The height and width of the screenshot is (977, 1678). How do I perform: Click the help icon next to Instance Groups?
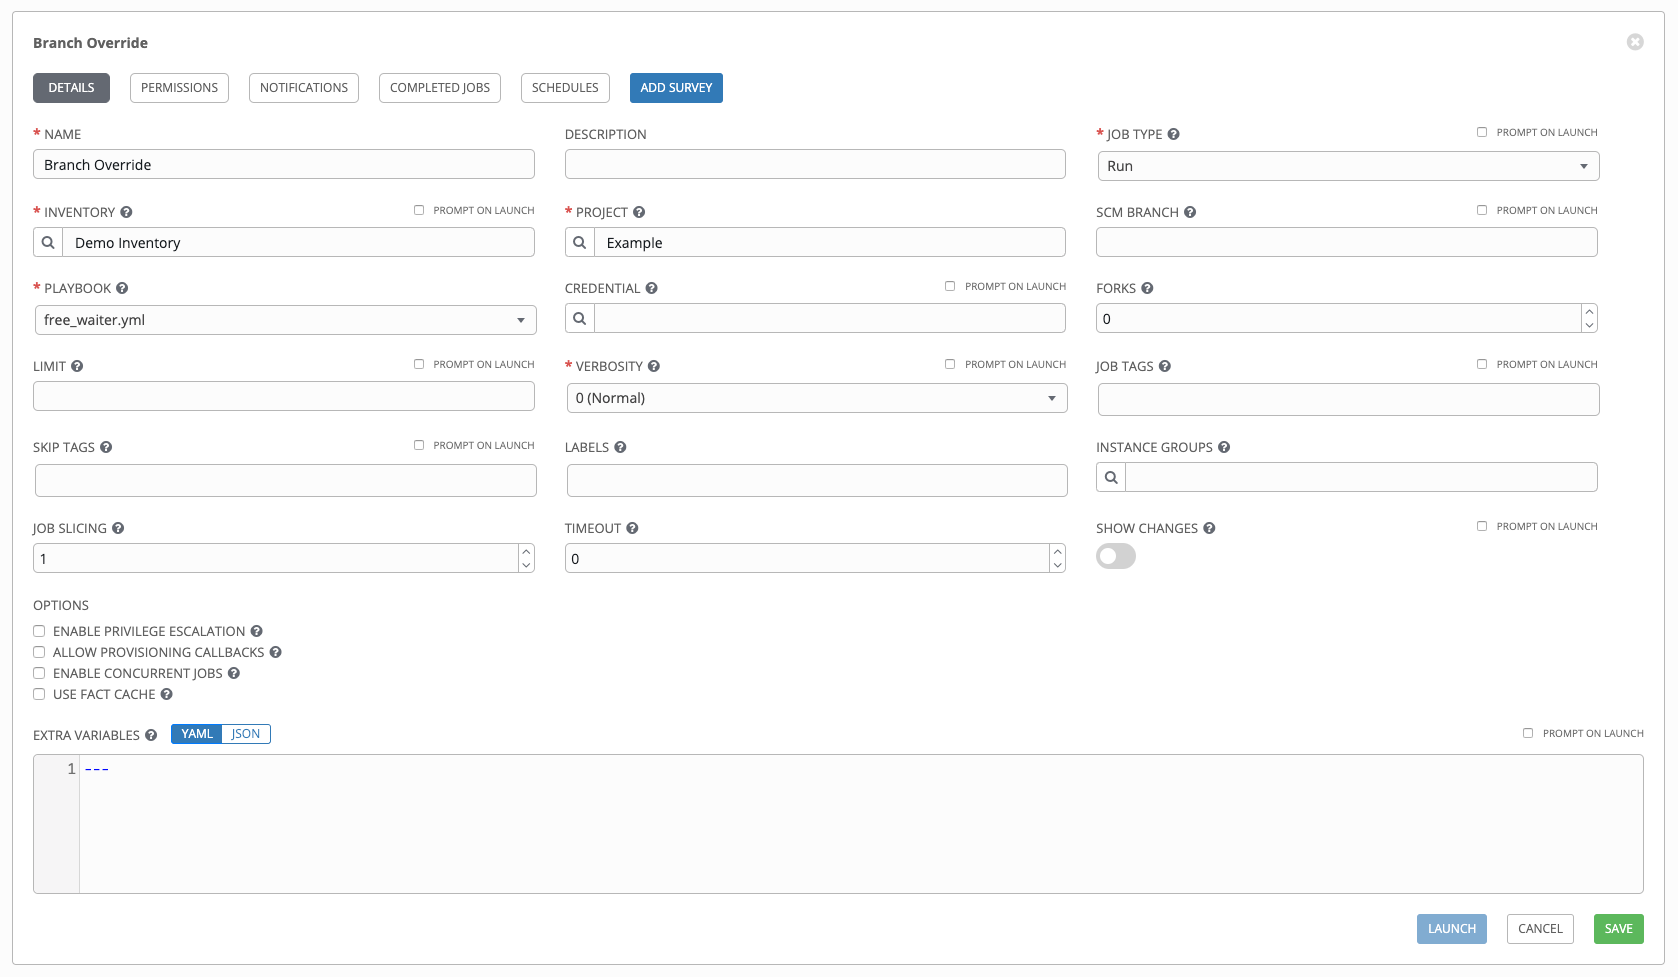click(x=1224, y=447)
